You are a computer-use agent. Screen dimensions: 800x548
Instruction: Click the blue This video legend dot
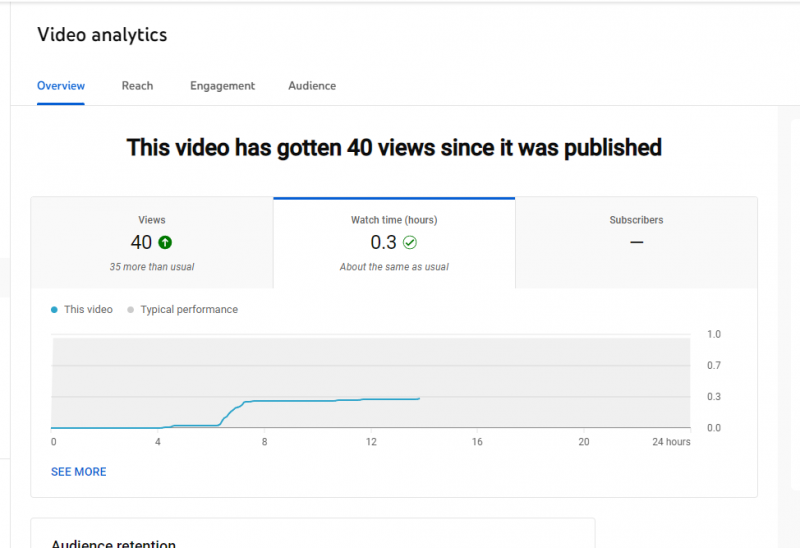tap(54, 310)
